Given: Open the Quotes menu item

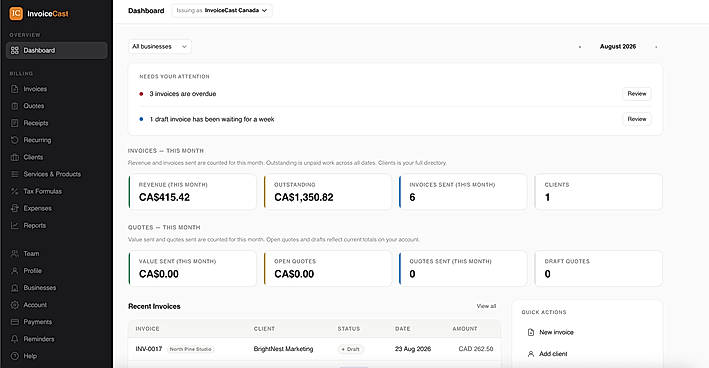Looking at the screenshot, I should (x=57, y=106).
